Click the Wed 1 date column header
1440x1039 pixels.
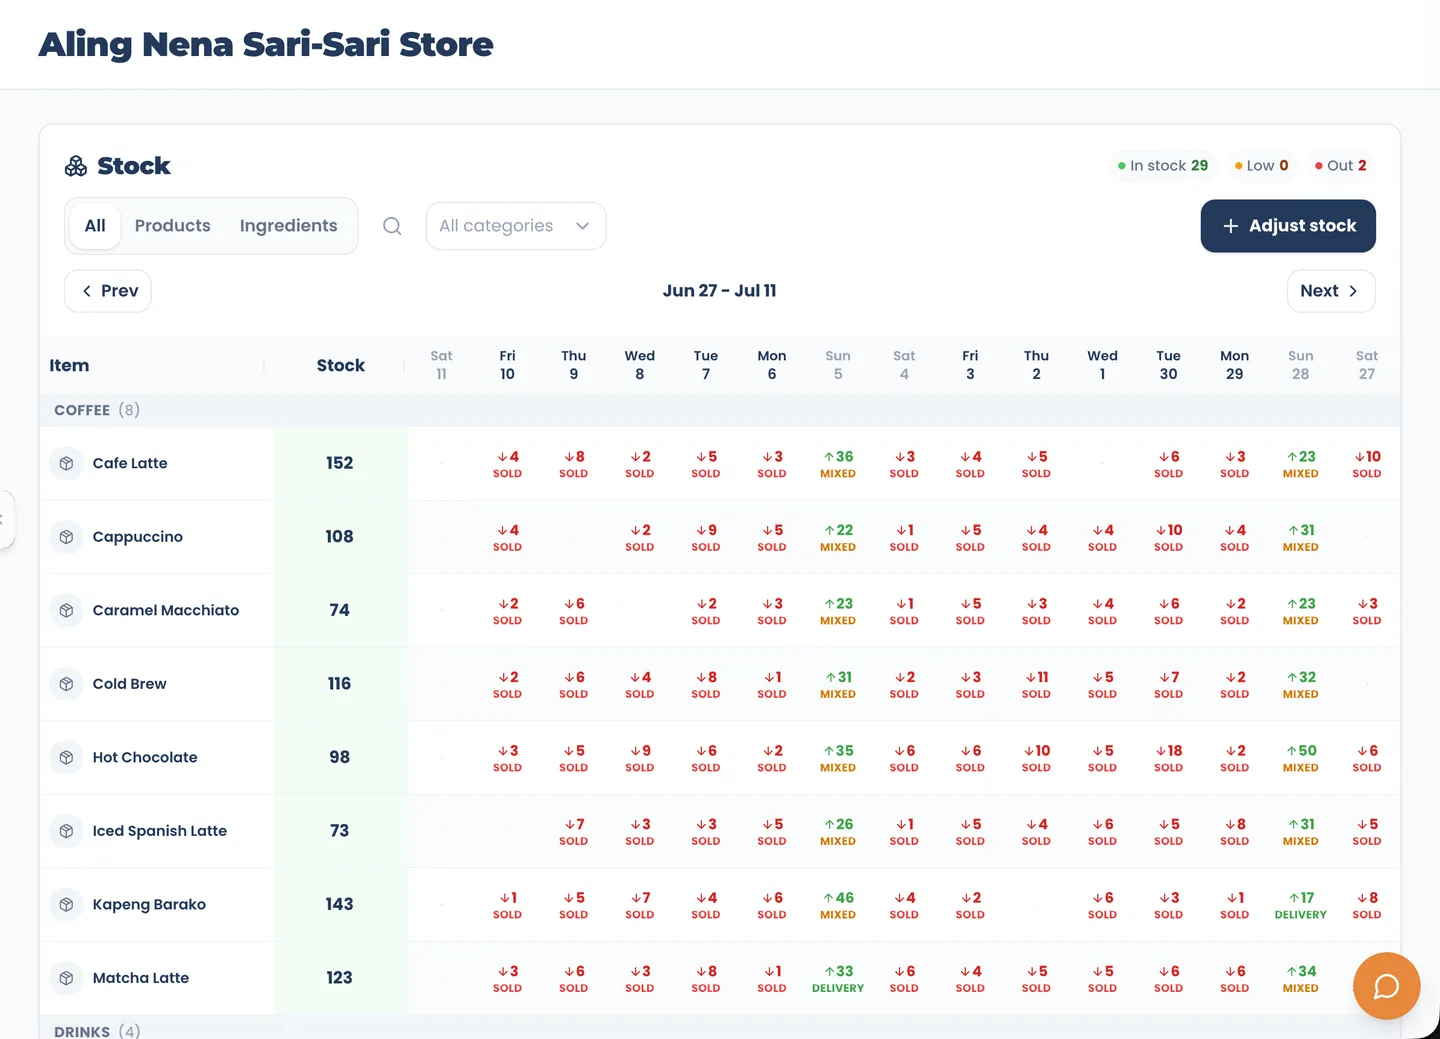[1102, 365]
